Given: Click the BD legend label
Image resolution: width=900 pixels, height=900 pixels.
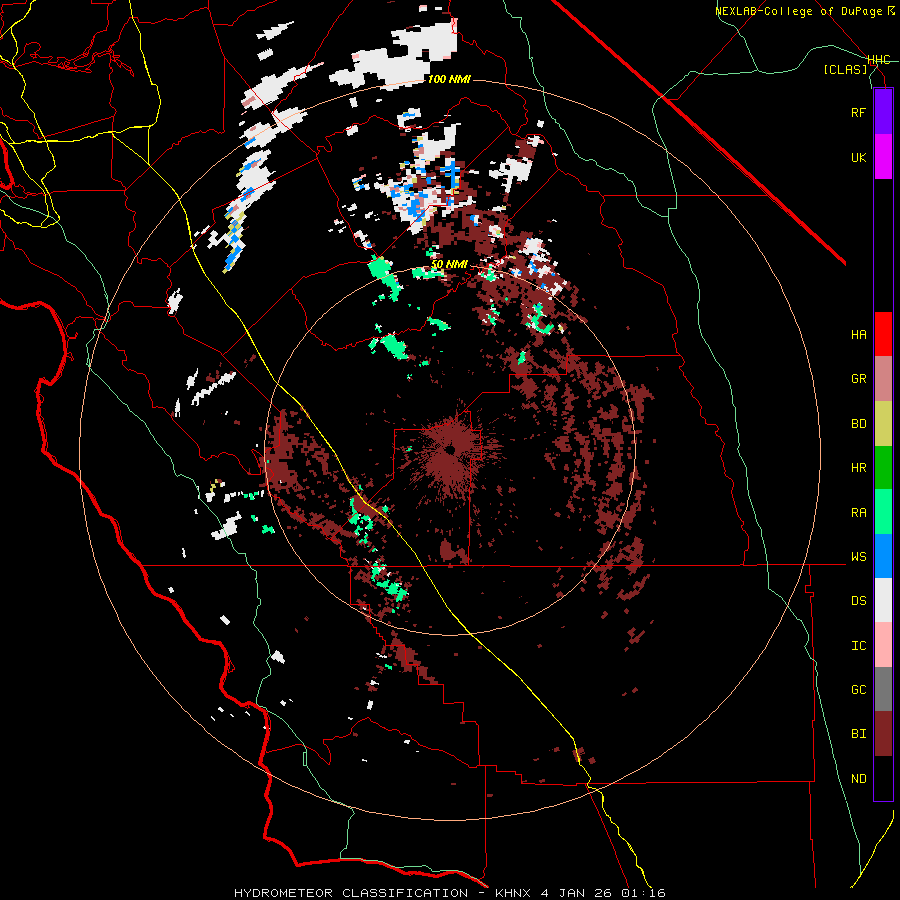Looking at the screenshot, I should click(858, 424).
